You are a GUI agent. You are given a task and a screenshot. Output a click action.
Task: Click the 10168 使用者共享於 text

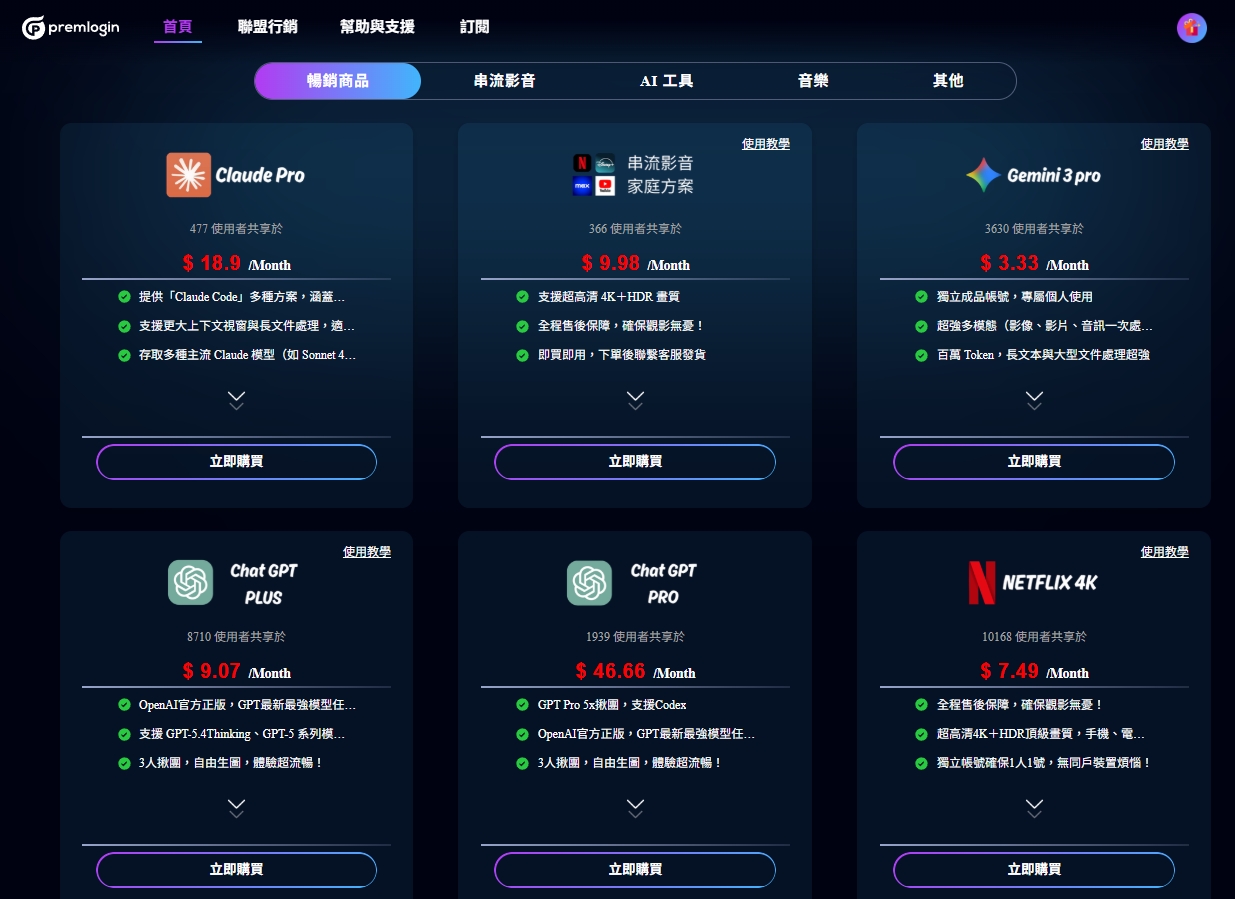point(1034,637)
